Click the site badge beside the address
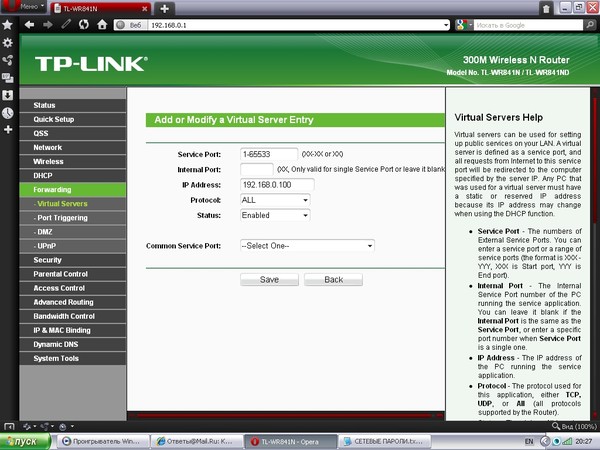The image size is (600, 450). [x=130, y=25]
